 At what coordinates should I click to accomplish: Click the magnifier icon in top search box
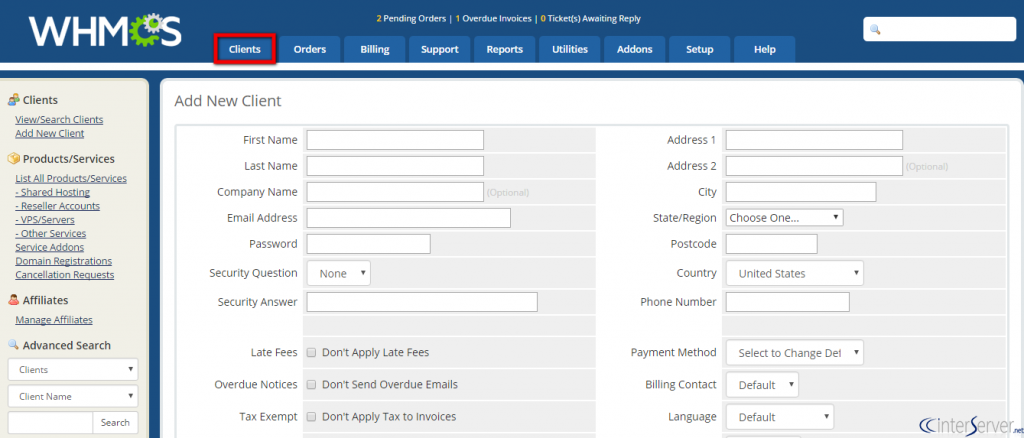[x=875, y=30]
